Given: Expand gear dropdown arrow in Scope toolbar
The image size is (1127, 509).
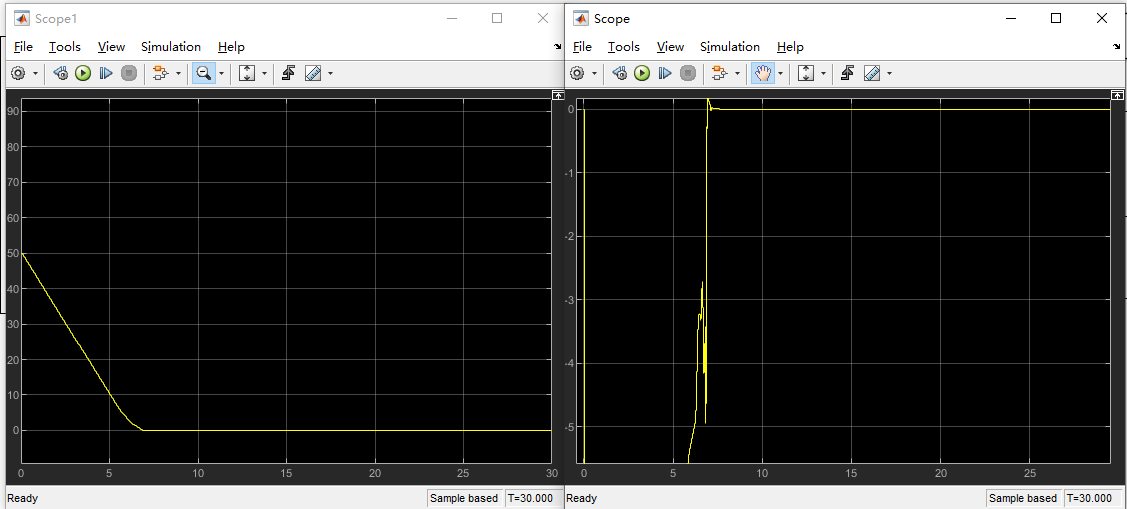Looking at the screenshot, I should pos(594,73).
